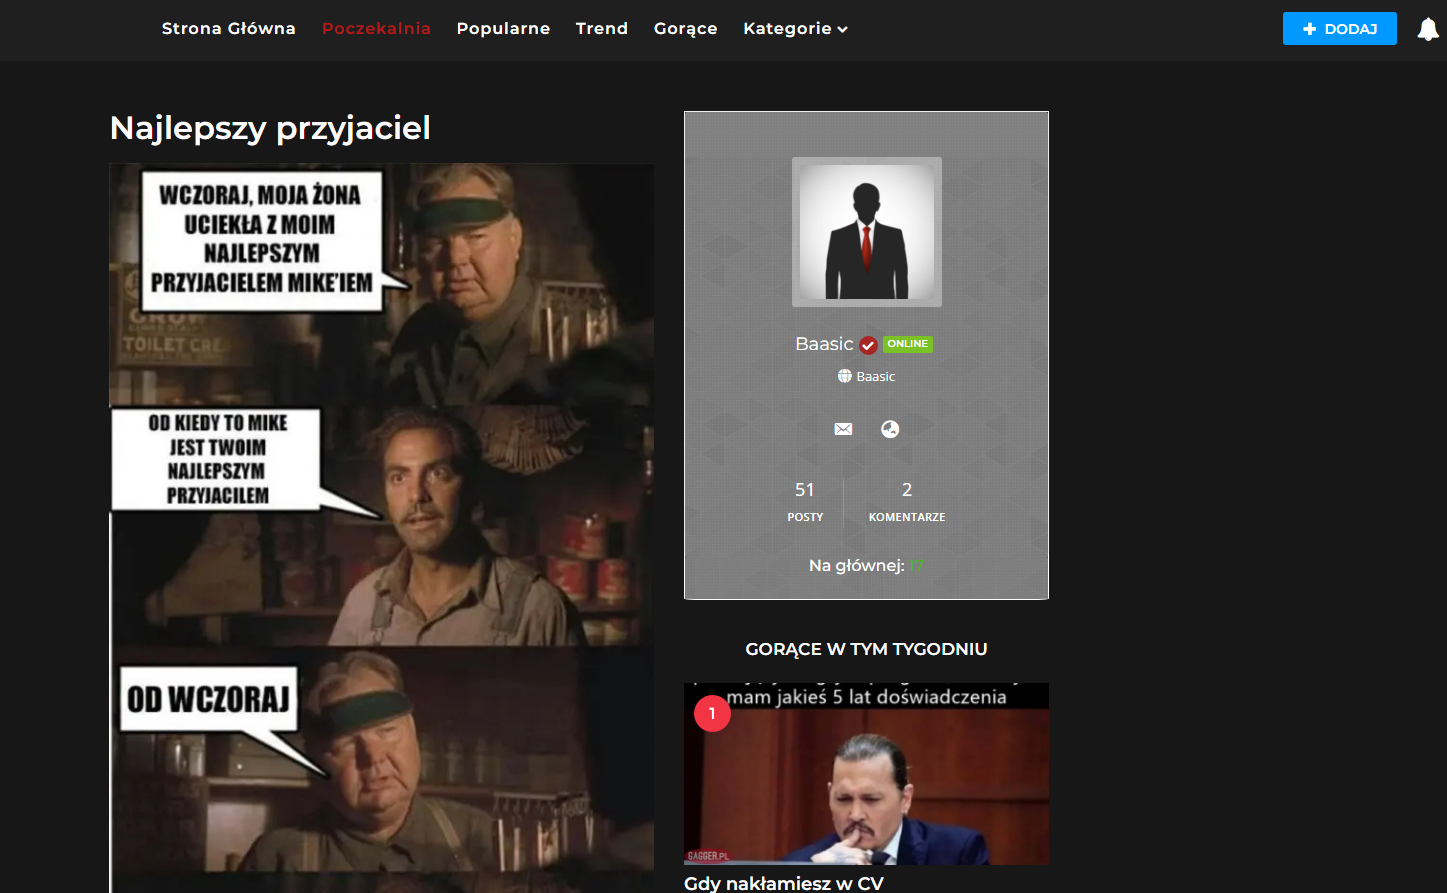
Task: Click the plus icon in DODAJ button
Action: 1309,29
